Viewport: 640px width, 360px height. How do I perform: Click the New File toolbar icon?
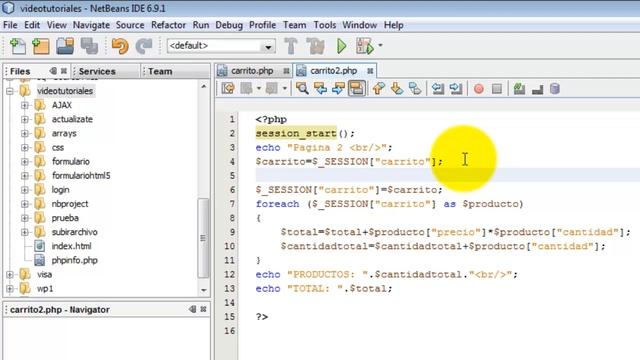pos(18,46)
